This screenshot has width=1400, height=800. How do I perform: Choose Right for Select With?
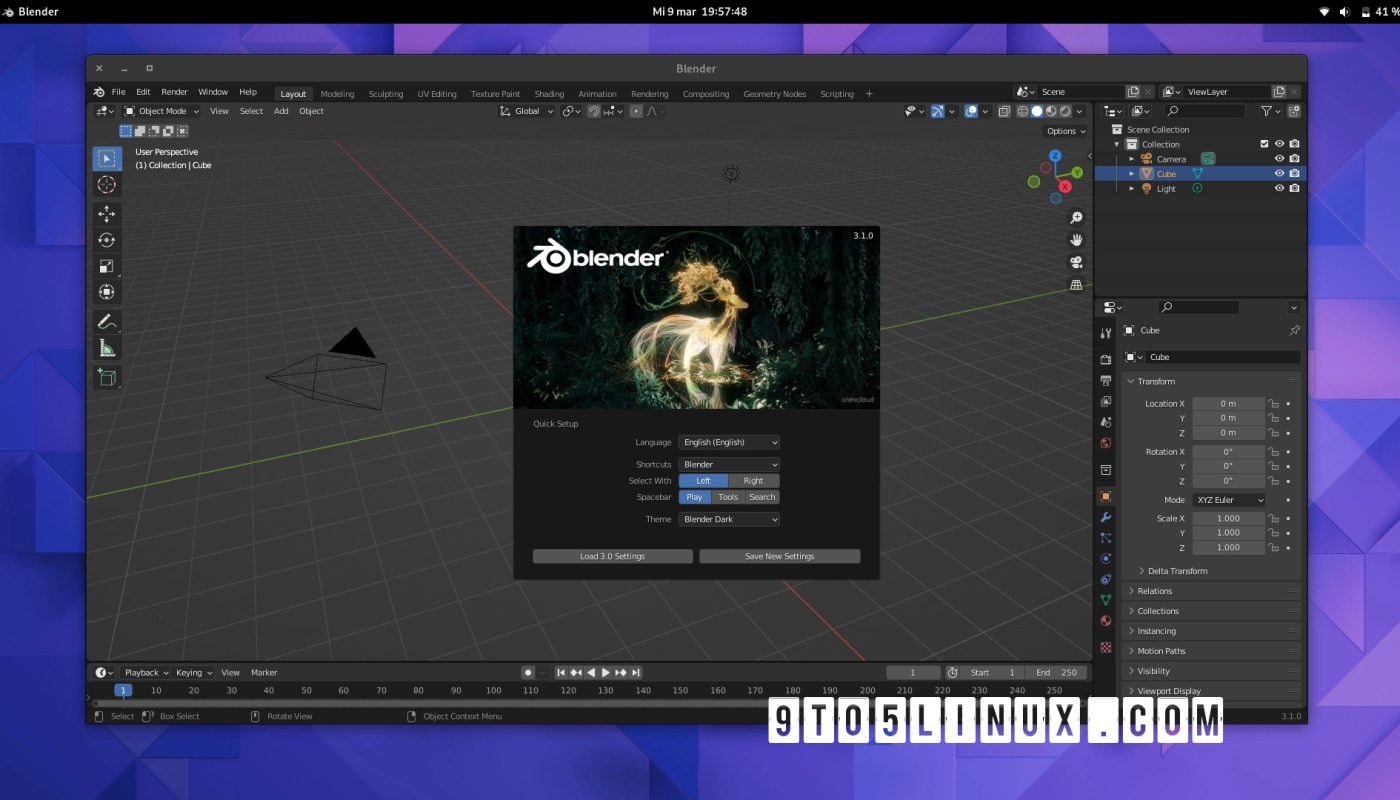(753, 481)
